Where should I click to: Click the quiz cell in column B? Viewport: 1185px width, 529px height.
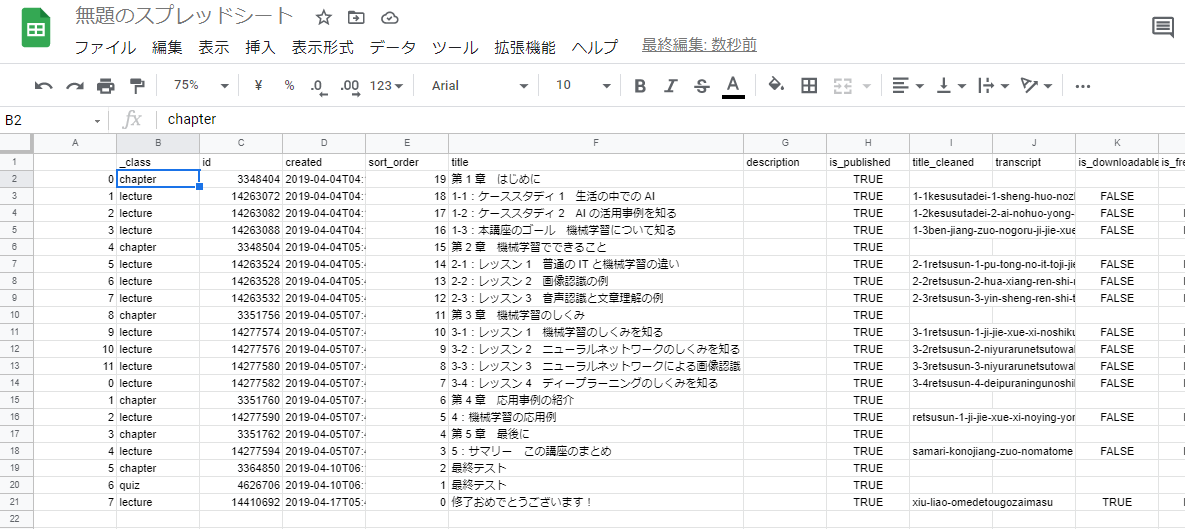coord(158,484)
